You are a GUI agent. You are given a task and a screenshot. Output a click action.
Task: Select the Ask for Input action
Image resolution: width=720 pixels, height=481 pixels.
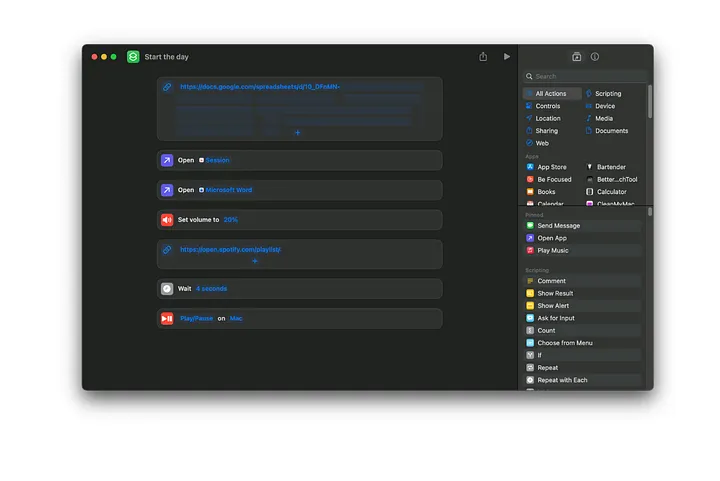click(583, 318)
